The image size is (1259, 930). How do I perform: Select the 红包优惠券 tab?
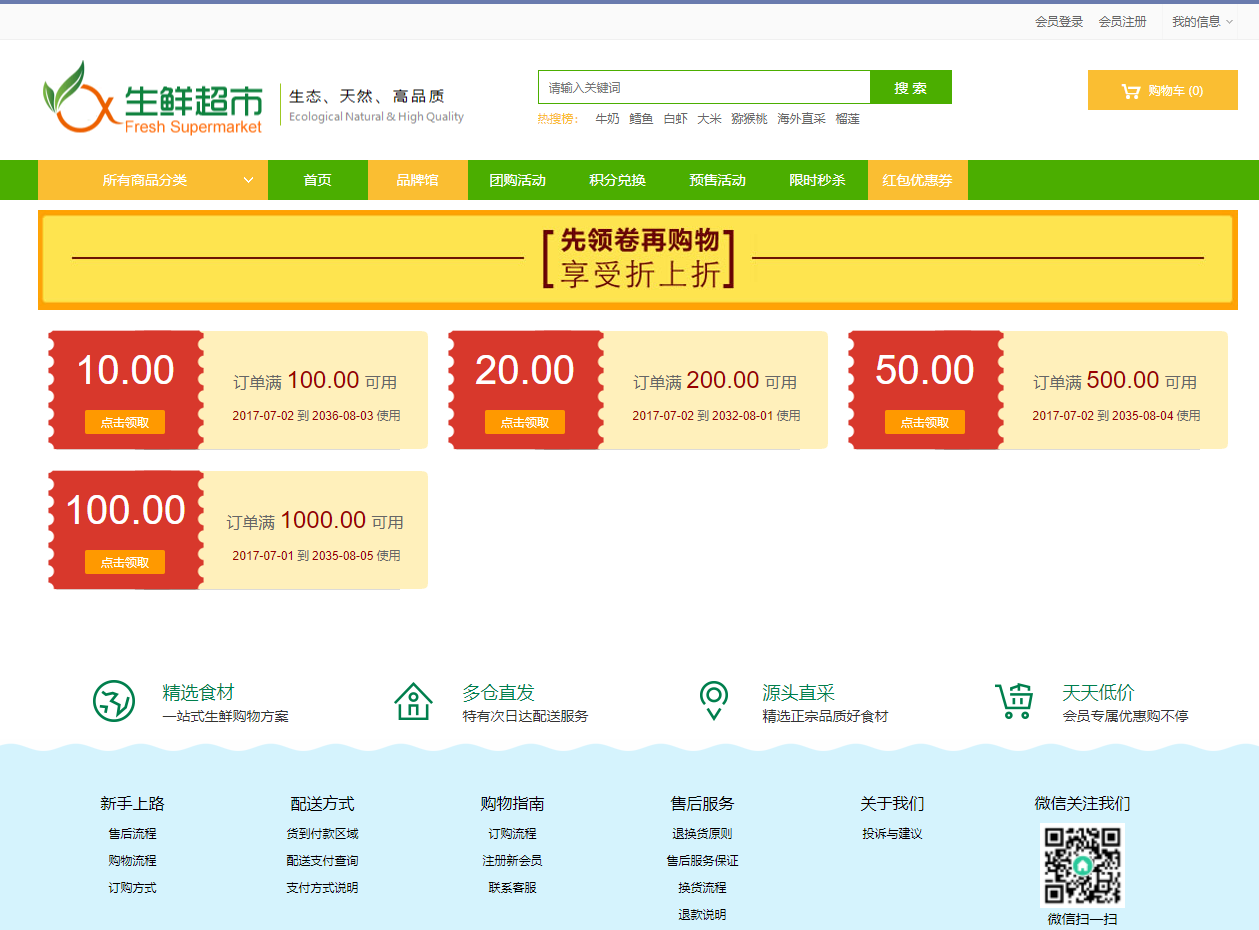click(918, 180)
